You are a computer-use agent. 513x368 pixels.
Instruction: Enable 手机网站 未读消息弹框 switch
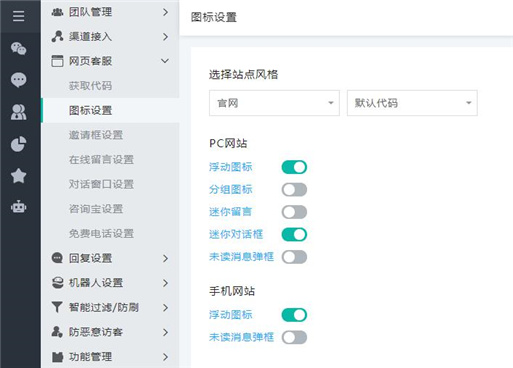pos(294,337)
